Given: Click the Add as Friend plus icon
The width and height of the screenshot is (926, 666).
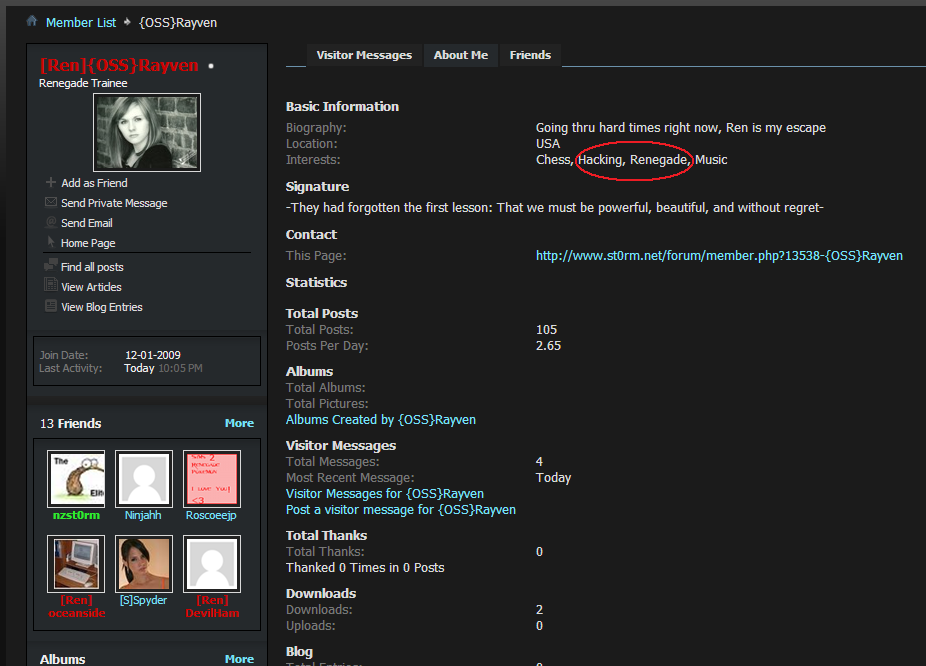Looking at the screenshot, I should pos(51,183).
